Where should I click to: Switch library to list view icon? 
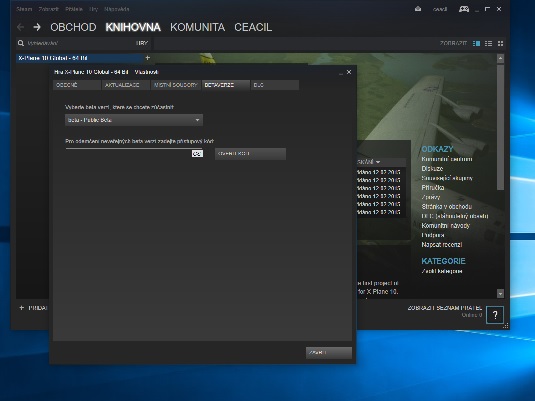(x=488, y=43)
